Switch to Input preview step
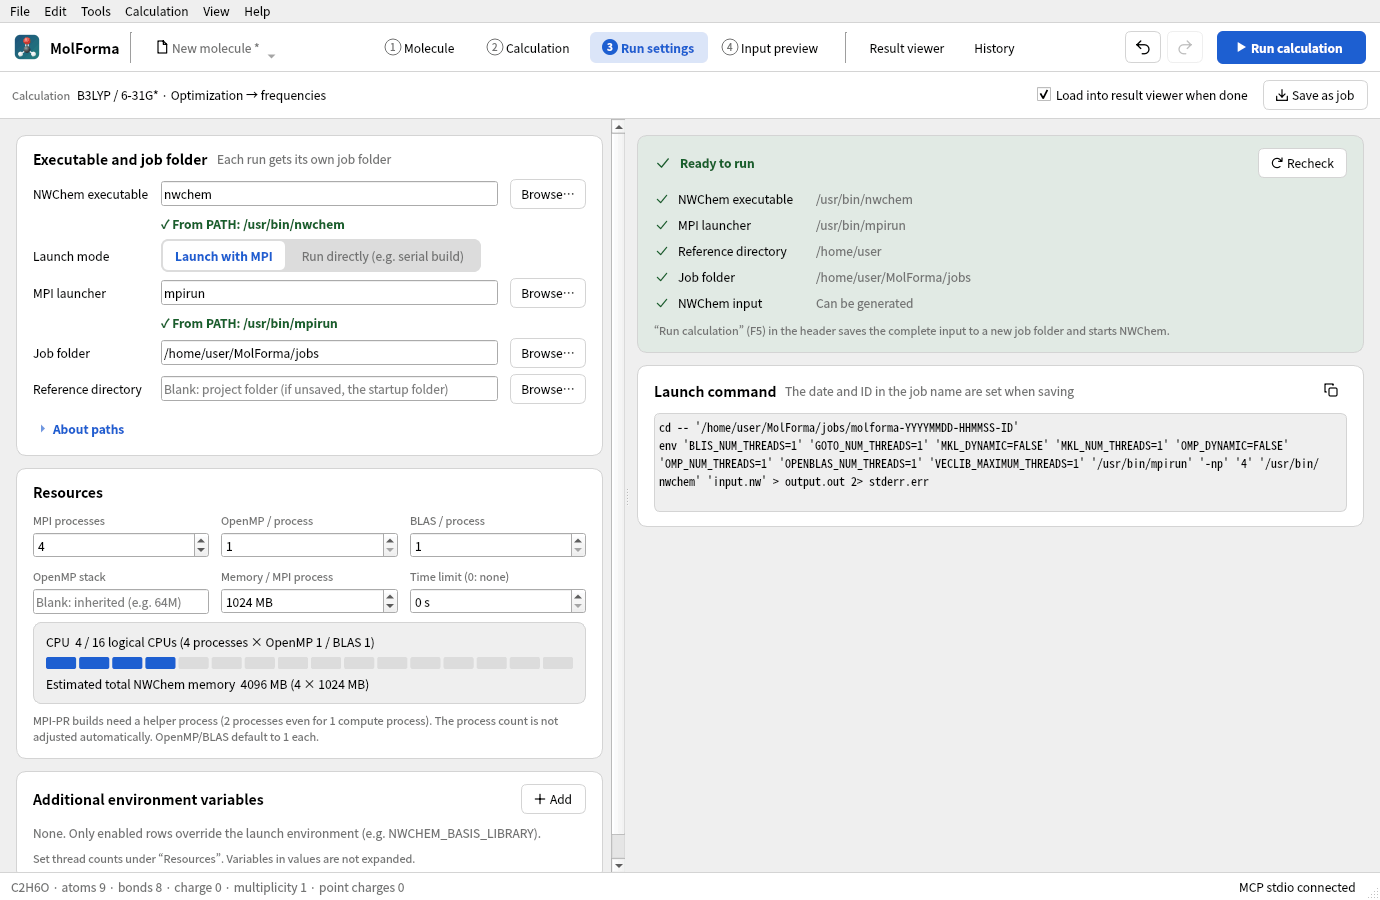Image resolution: width=1380 pixels, height=900 pixels. tap(770, 48)
